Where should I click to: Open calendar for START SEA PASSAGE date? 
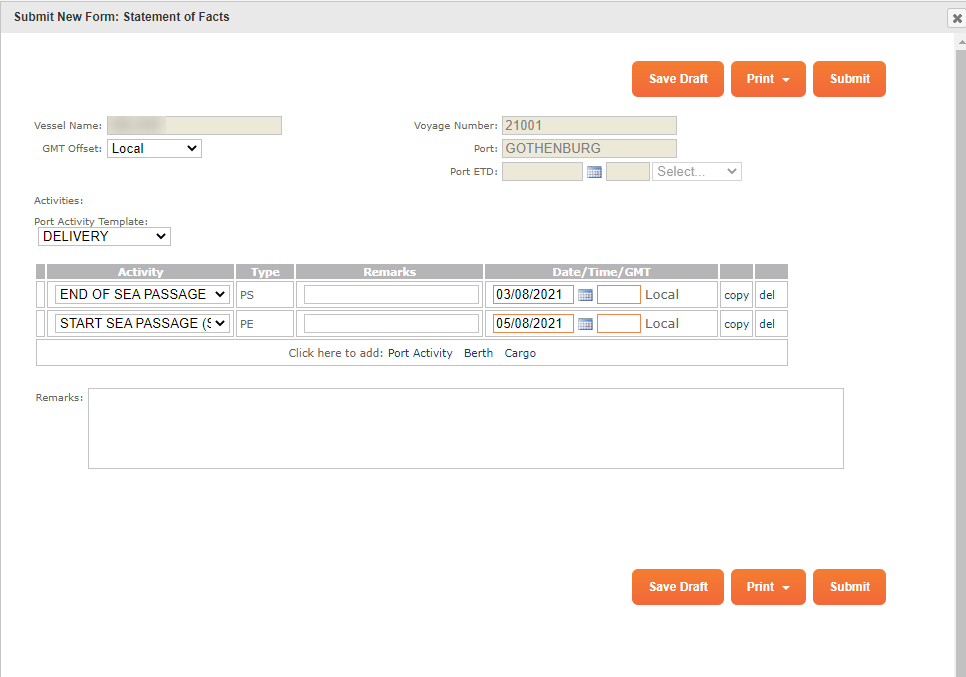click(x=586, y=324)
